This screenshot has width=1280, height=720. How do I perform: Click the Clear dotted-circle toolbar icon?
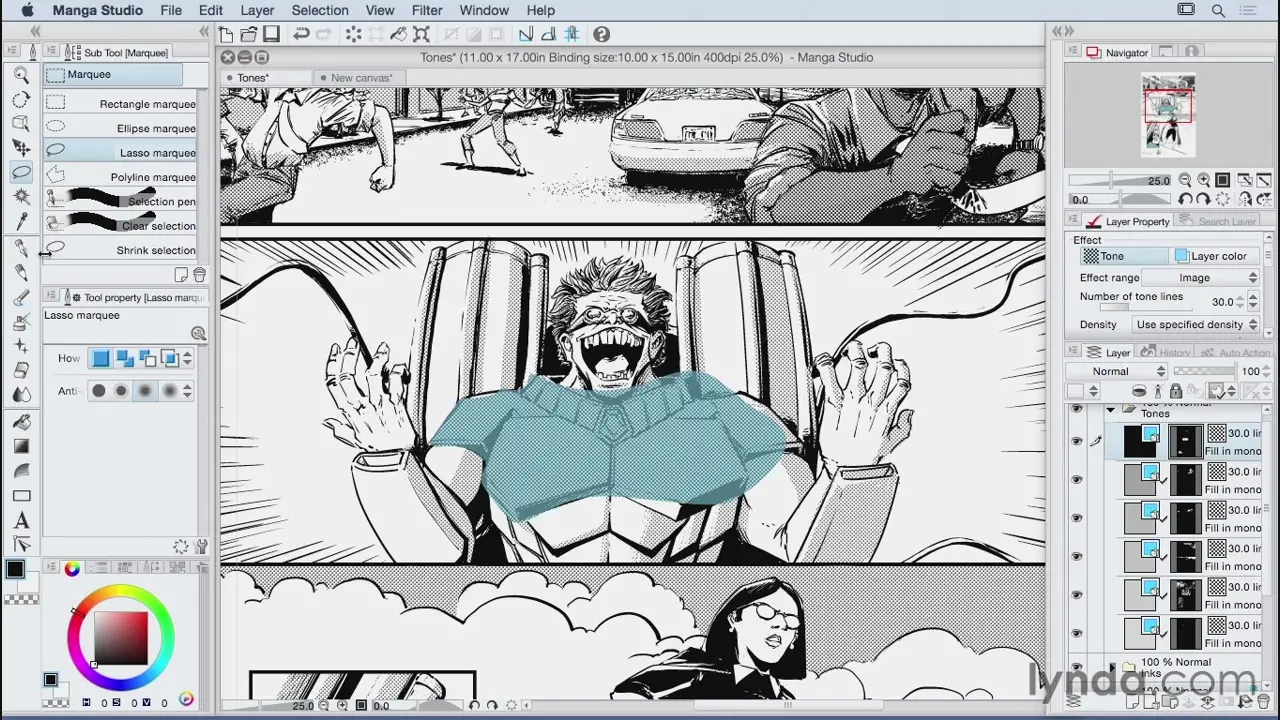(353, 35)
